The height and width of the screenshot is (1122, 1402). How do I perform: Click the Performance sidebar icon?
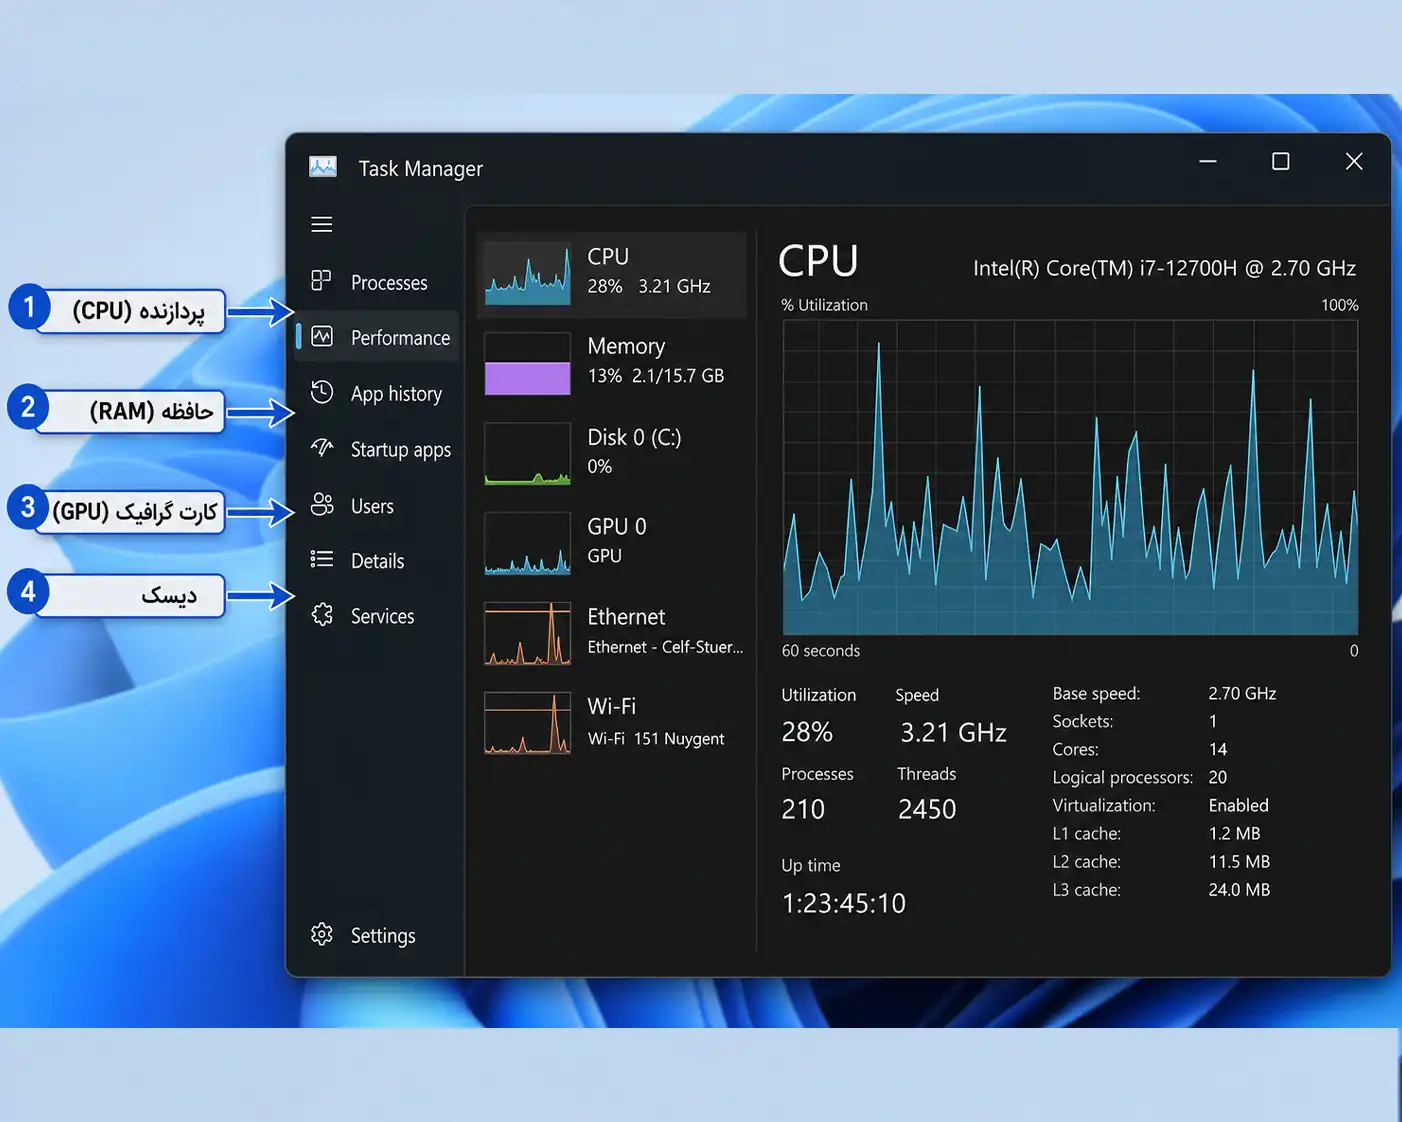(322, 337)
